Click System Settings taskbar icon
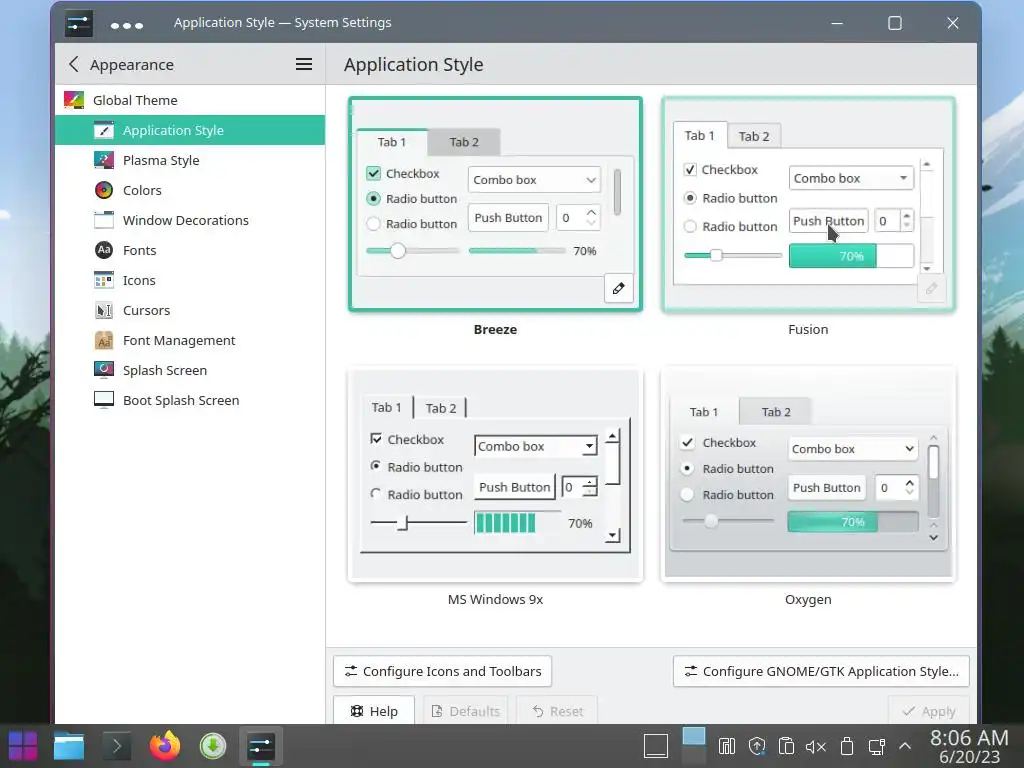The height and width of the screenshot is (768, 1024). coord(261,746)
